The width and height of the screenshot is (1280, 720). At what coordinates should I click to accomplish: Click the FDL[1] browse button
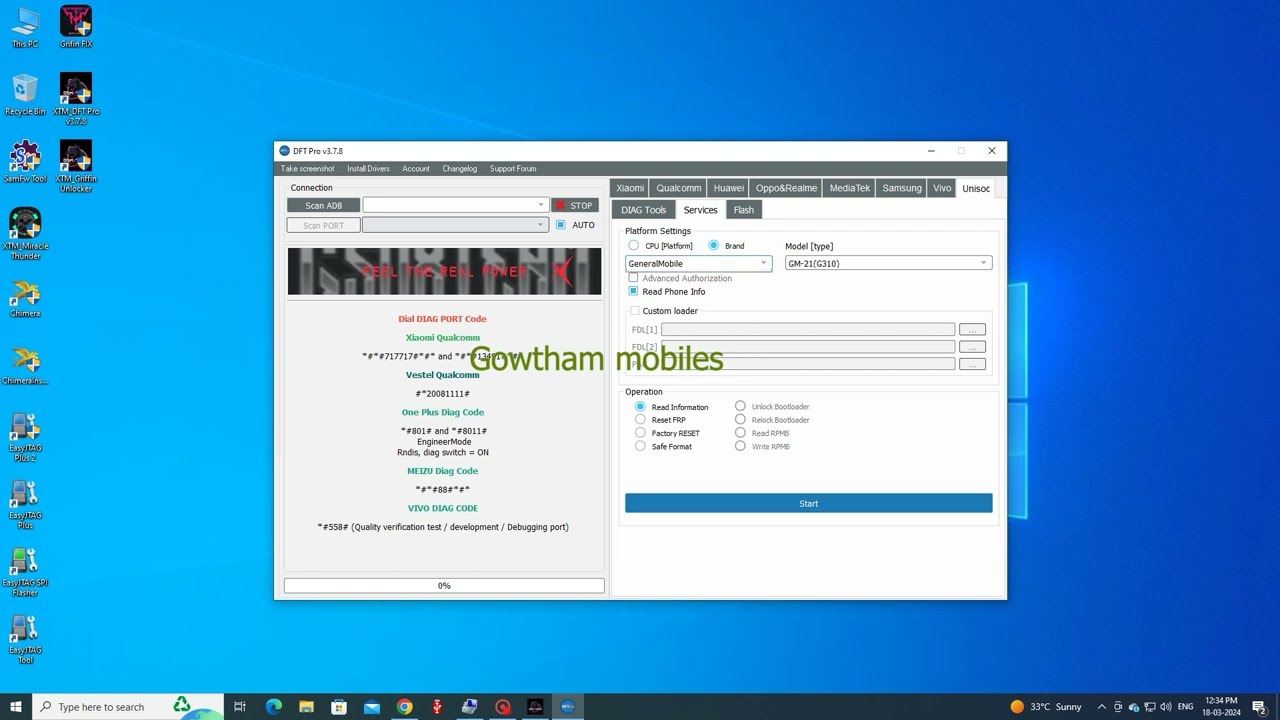point(972,329)
